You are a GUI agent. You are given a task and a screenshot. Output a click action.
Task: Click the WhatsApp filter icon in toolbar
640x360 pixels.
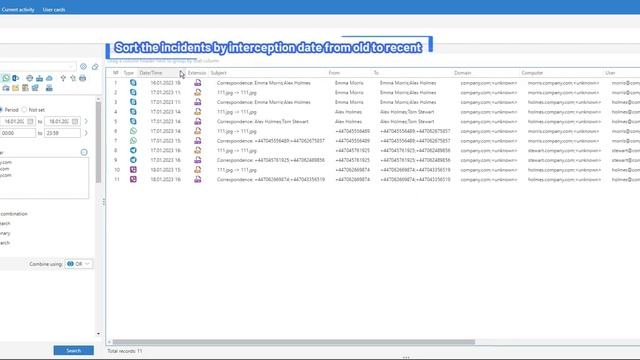pyautogui.click(x=6, y=78)
